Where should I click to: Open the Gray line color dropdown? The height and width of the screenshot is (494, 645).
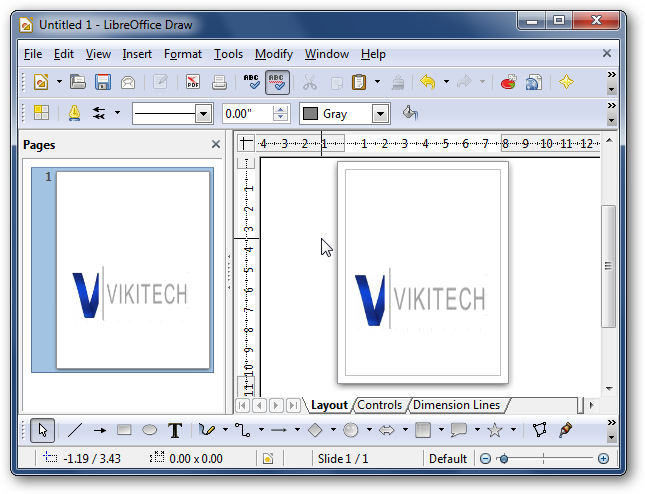tap(381, 114)
